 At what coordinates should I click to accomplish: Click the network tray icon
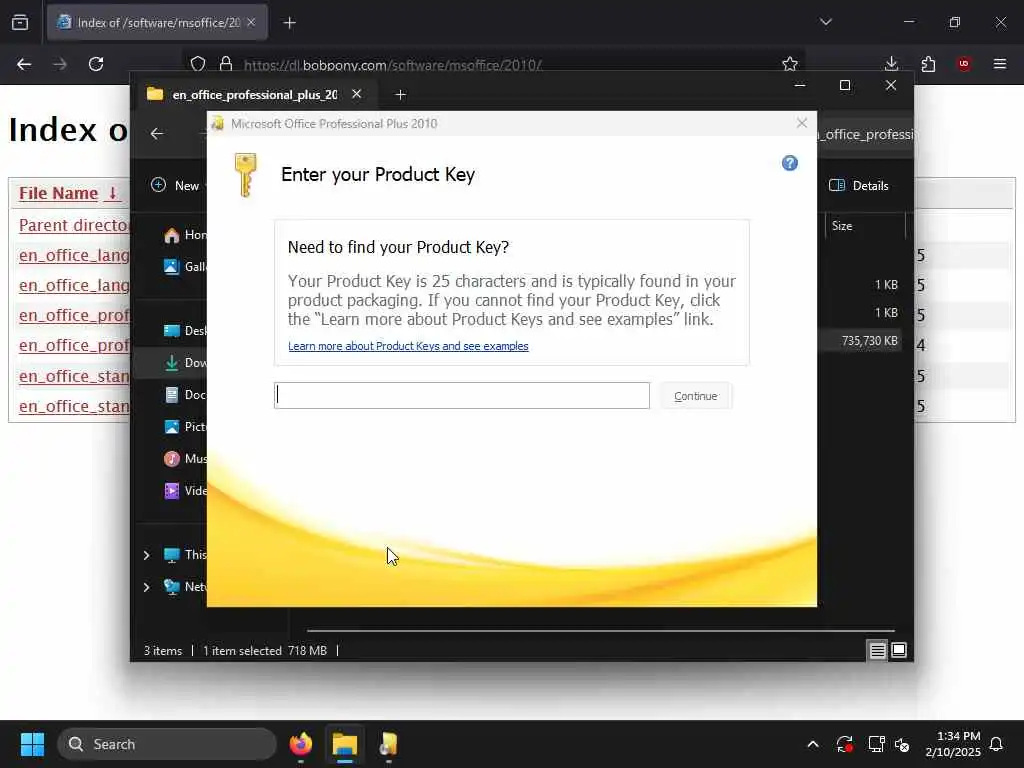pos(876,744)
